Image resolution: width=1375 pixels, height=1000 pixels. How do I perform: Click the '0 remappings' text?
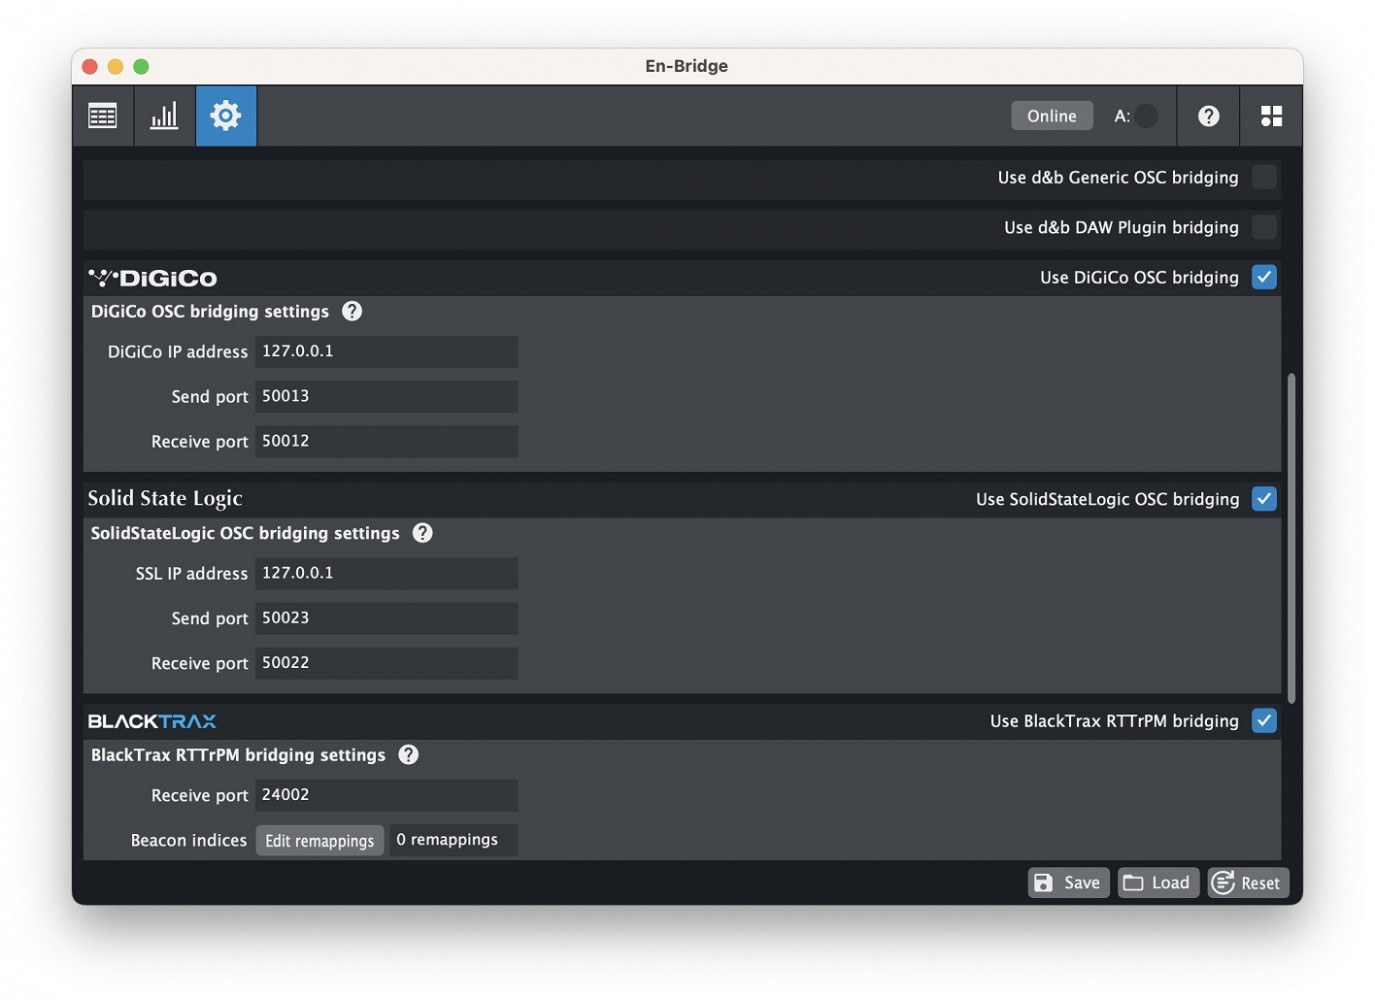coord(447,840)
